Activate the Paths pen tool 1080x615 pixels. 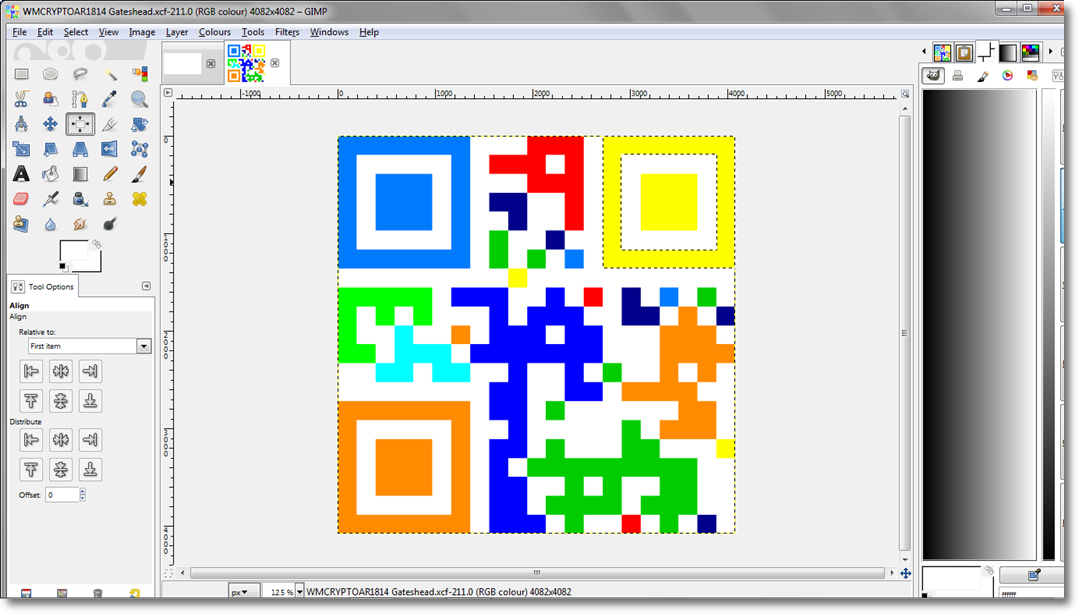(80, 99)
